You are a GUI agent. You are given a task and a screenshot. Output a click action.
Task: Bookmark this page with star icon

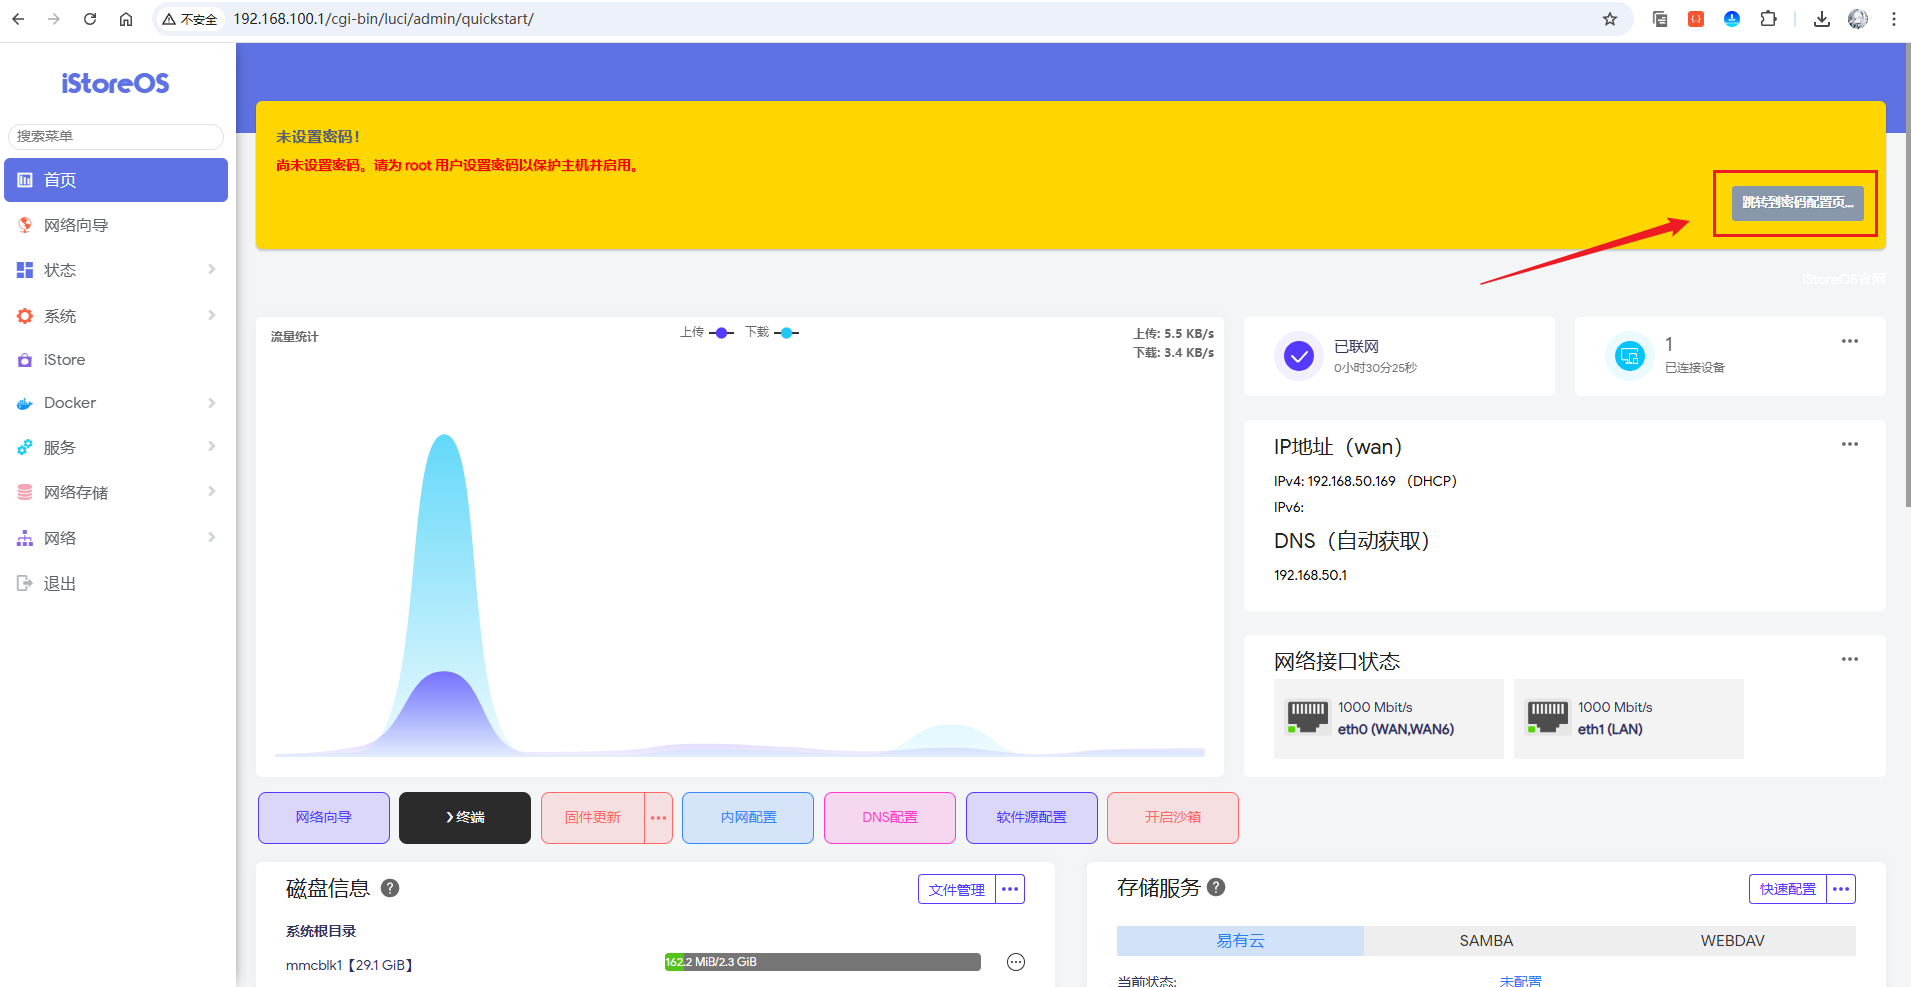click(x=1610, y=19)
